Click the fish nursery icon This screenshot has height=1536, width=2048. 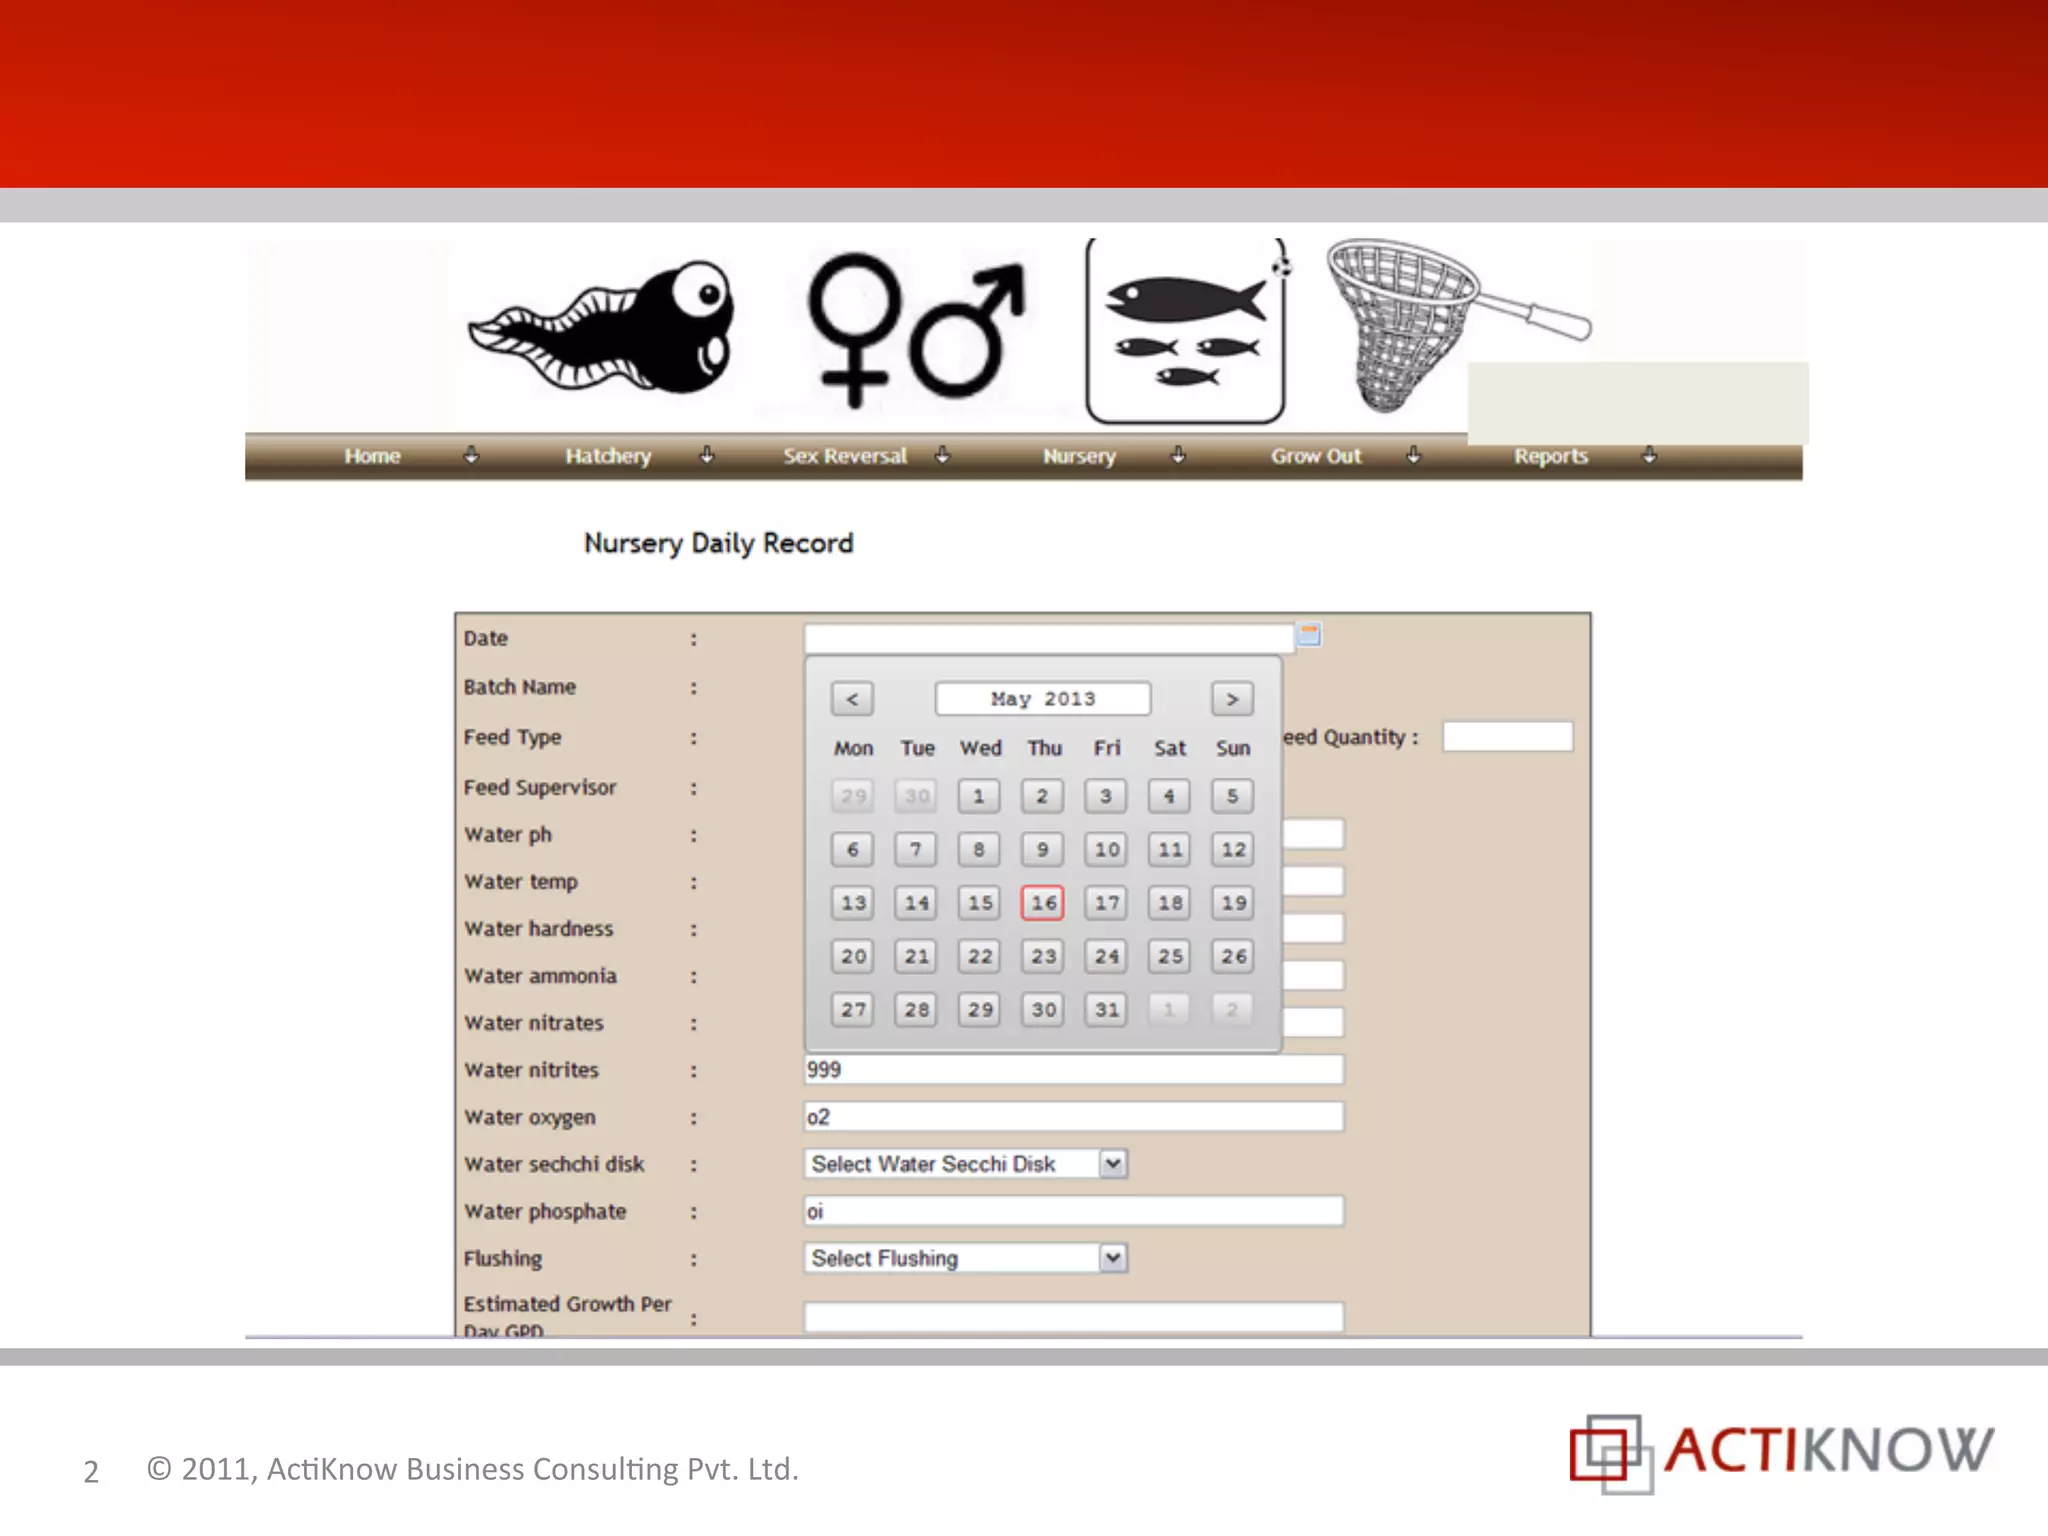1185,330
